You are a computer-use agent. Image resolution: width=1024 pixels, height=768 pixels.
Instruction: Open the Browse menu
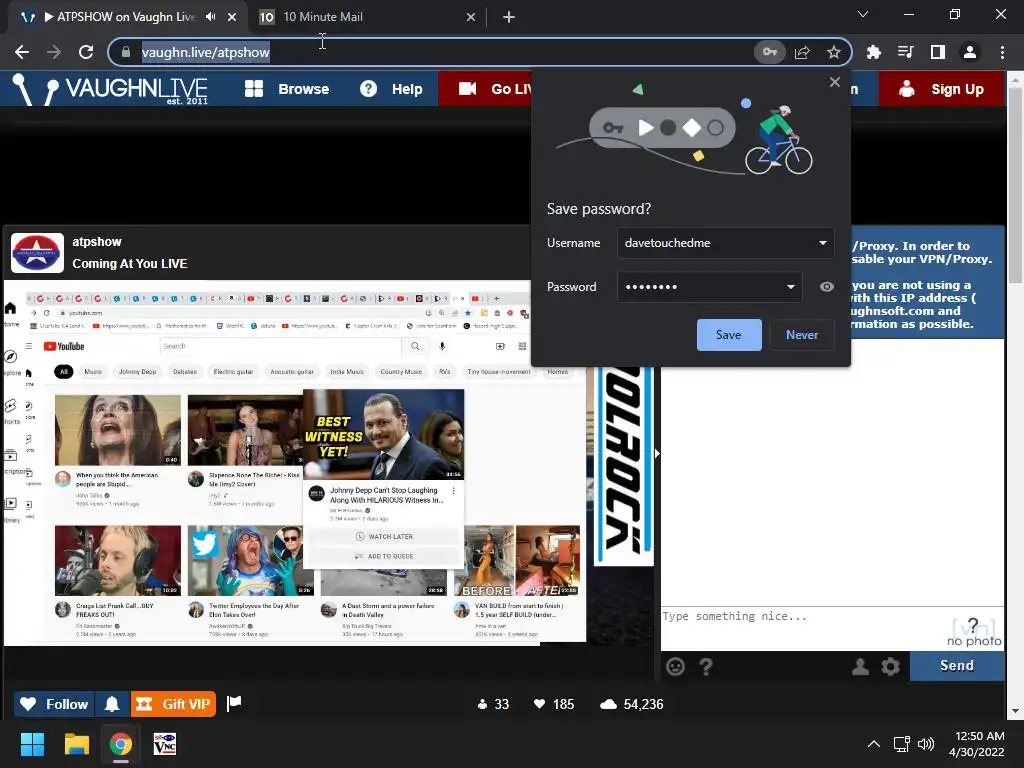[x=287, y=89]
